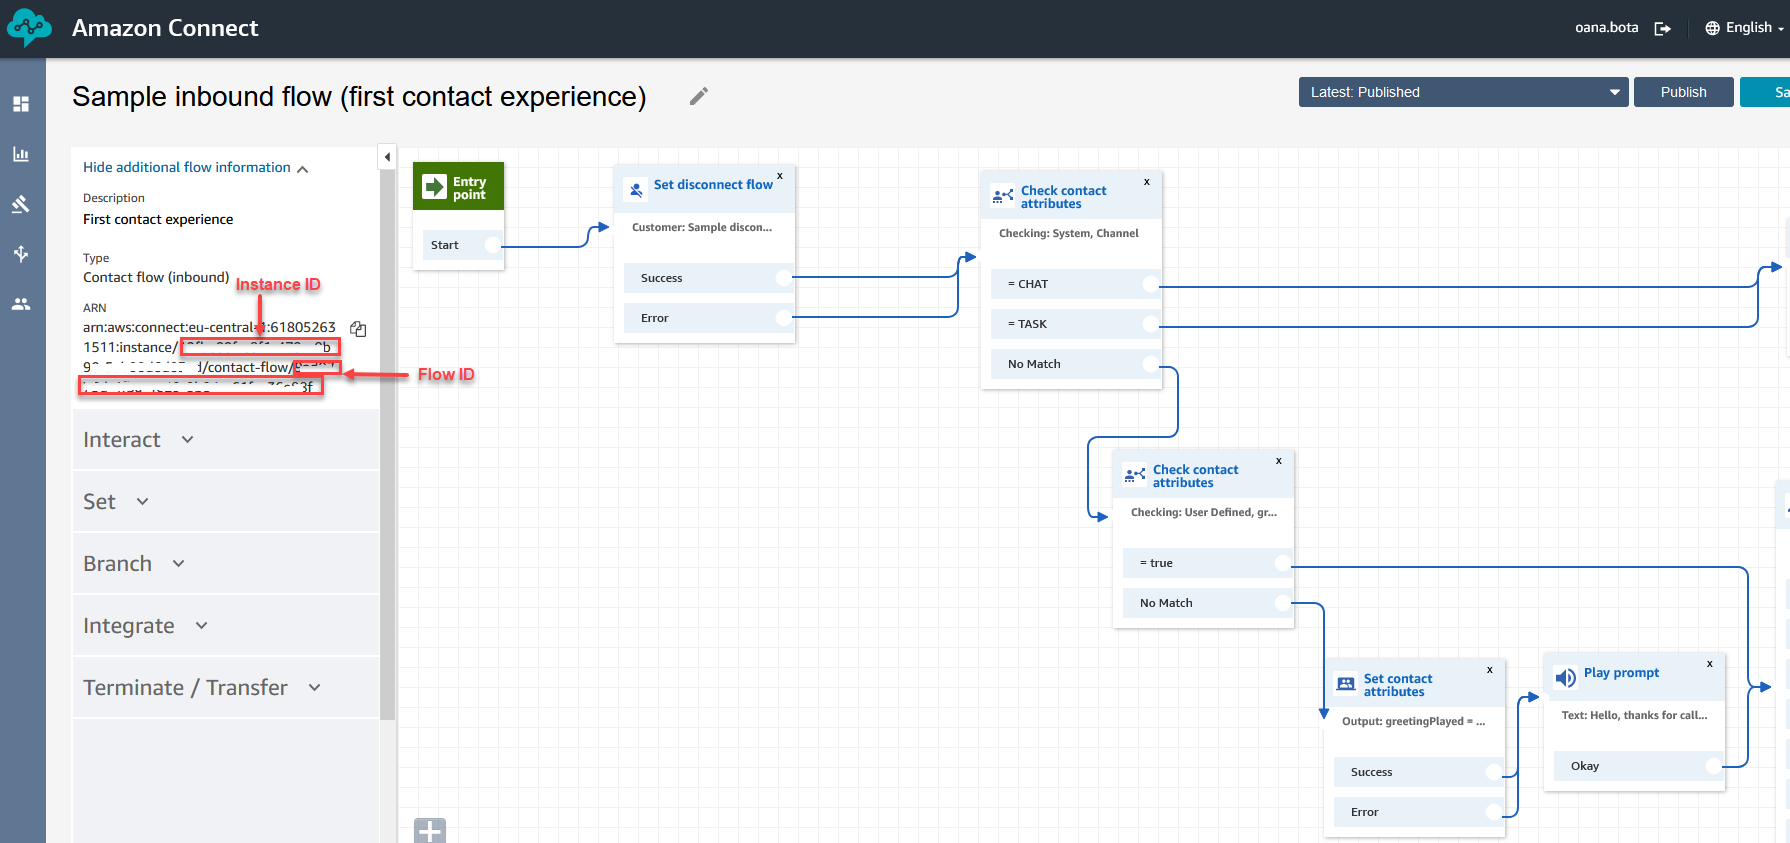Click the Contact flow (inbound) type text
The image size is (1790, 843).
click(x=156, y=278)
